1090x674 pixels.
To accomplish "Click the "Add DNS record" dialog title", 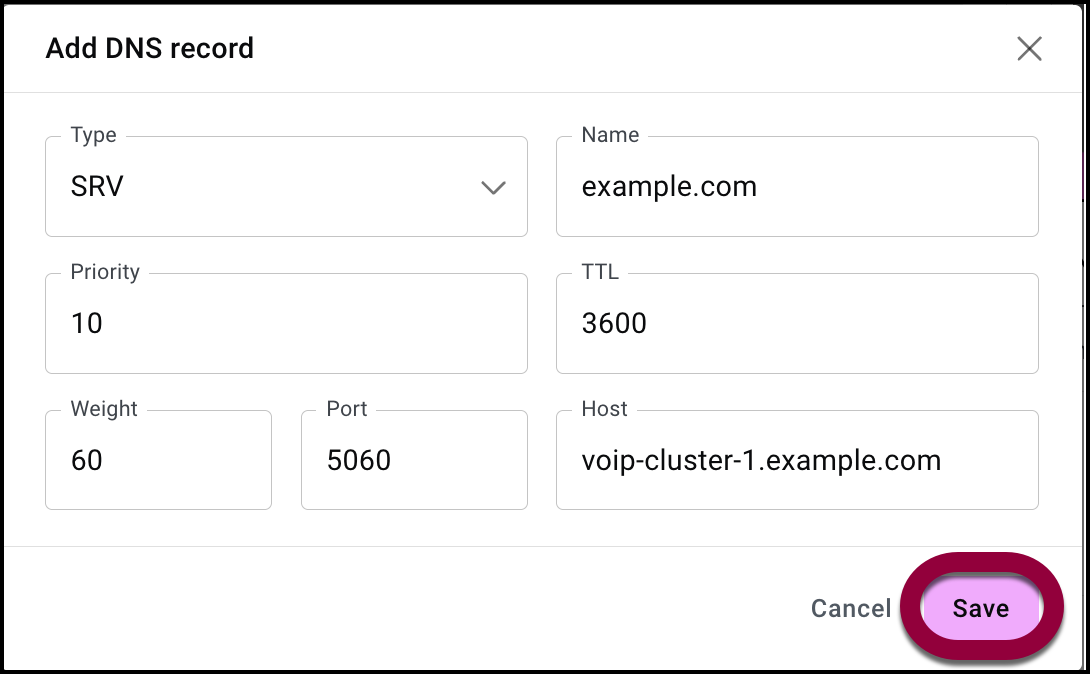I will click(150, 48).
